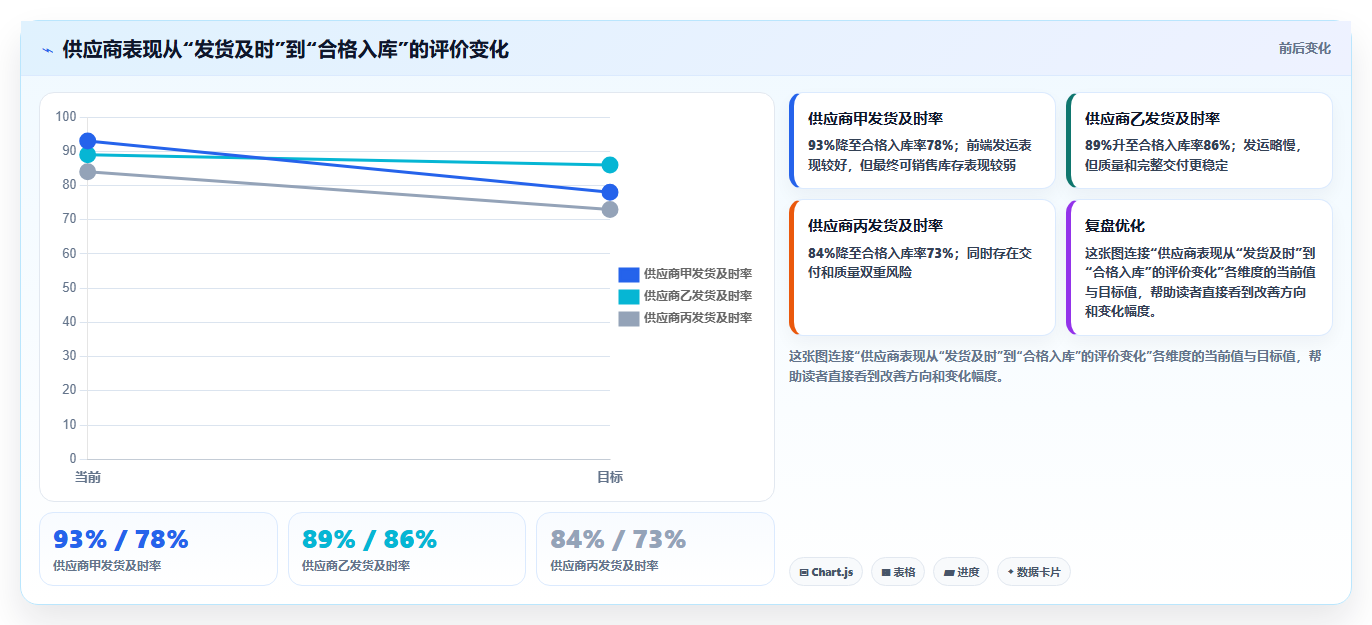Click the blue legend swatch for 供应商甲

pyautogui.click(x=629, y=274)
